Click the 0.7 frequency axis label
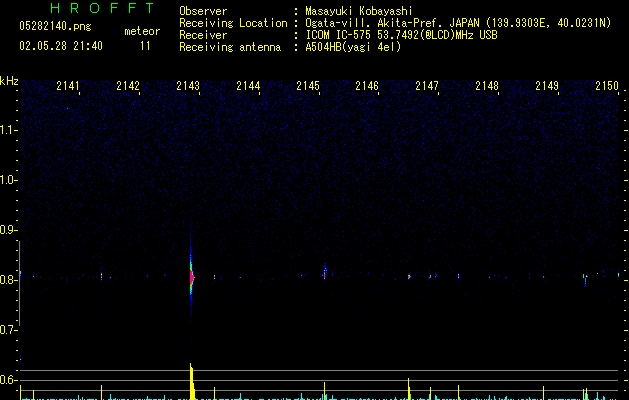This screenshot has width=629, height=400. [7, 330]
